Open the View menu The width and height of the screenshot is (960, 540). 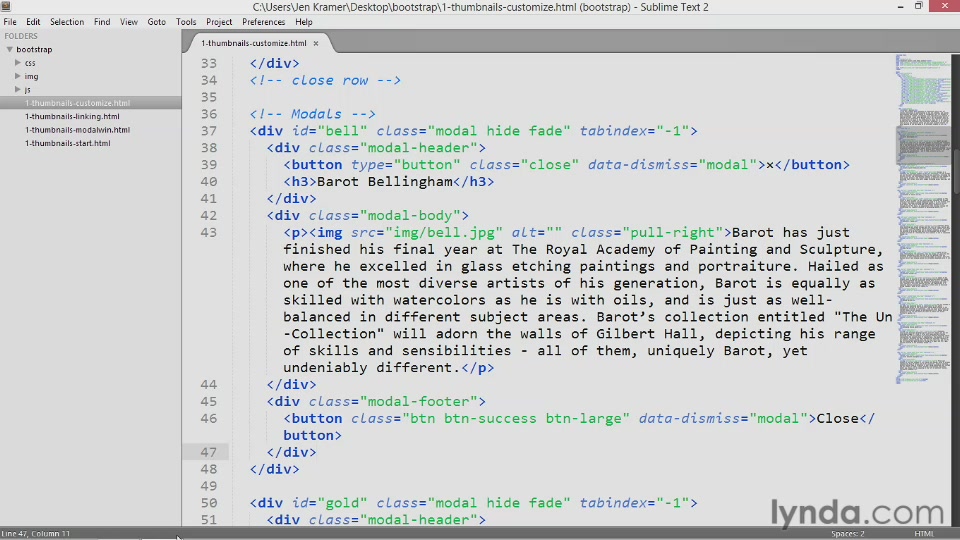click(x=129, y=22)
